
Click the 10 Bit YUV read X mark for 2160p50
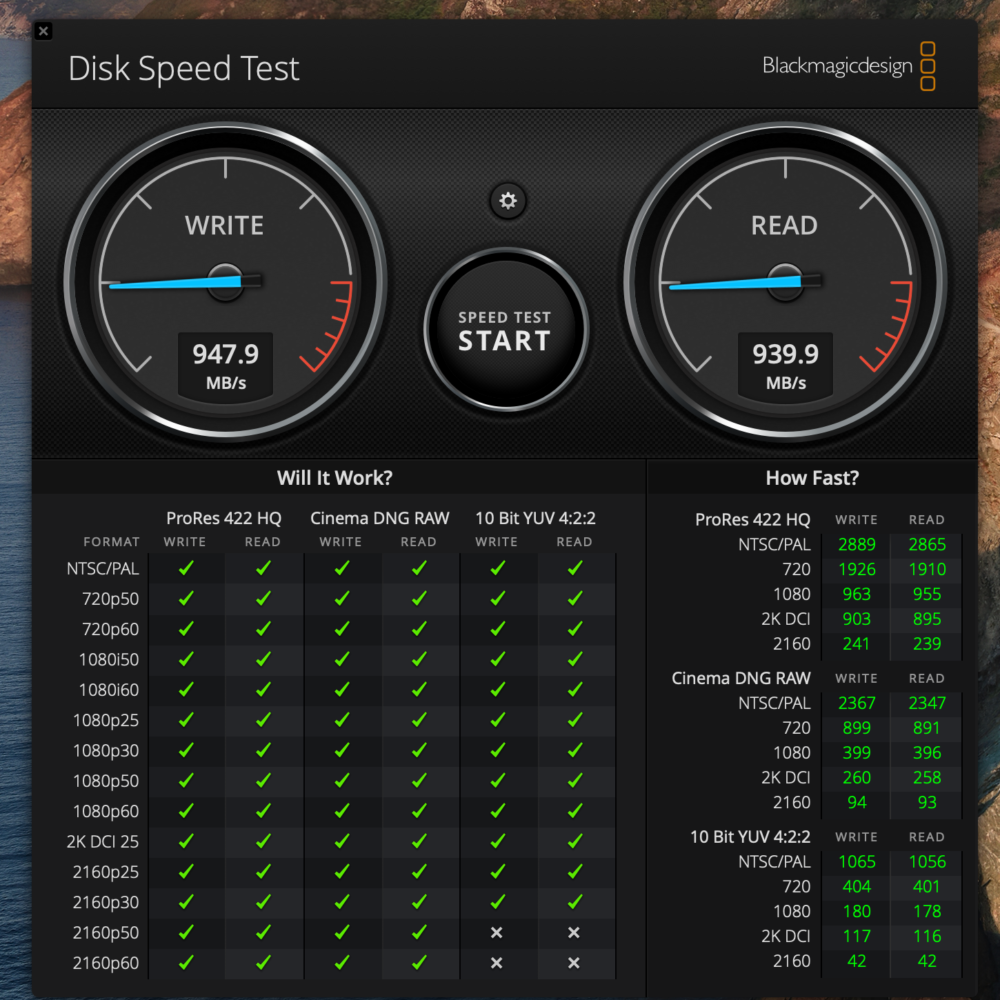tap(573, 932)
